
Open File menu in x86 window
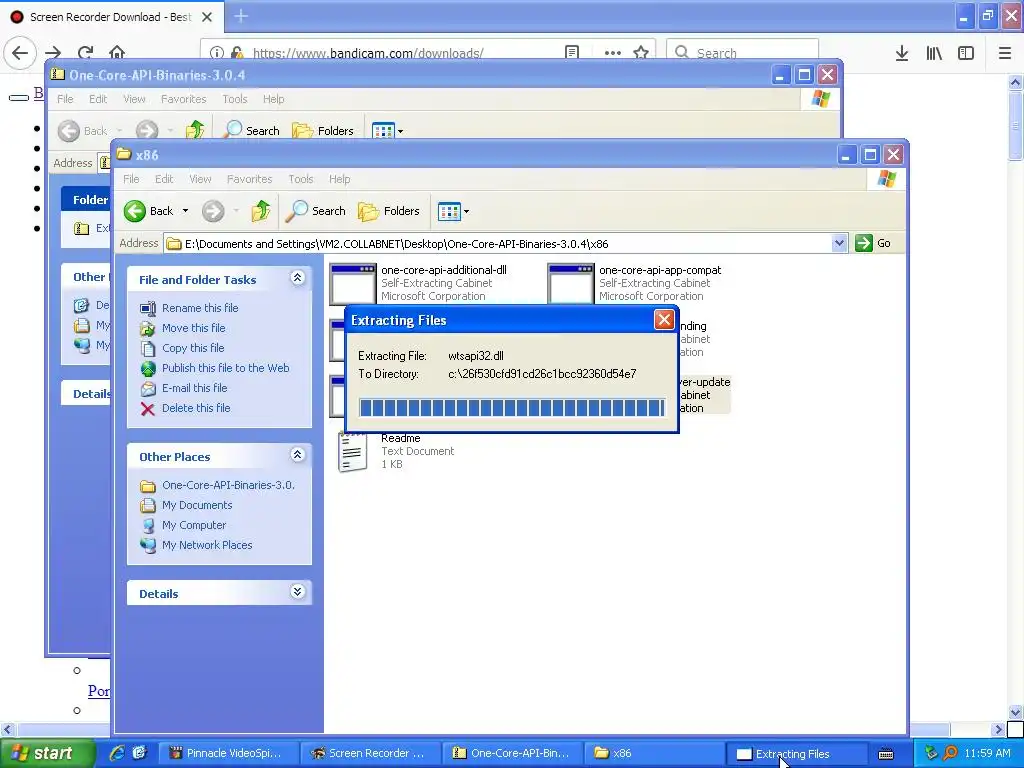[x=131, y=179]
